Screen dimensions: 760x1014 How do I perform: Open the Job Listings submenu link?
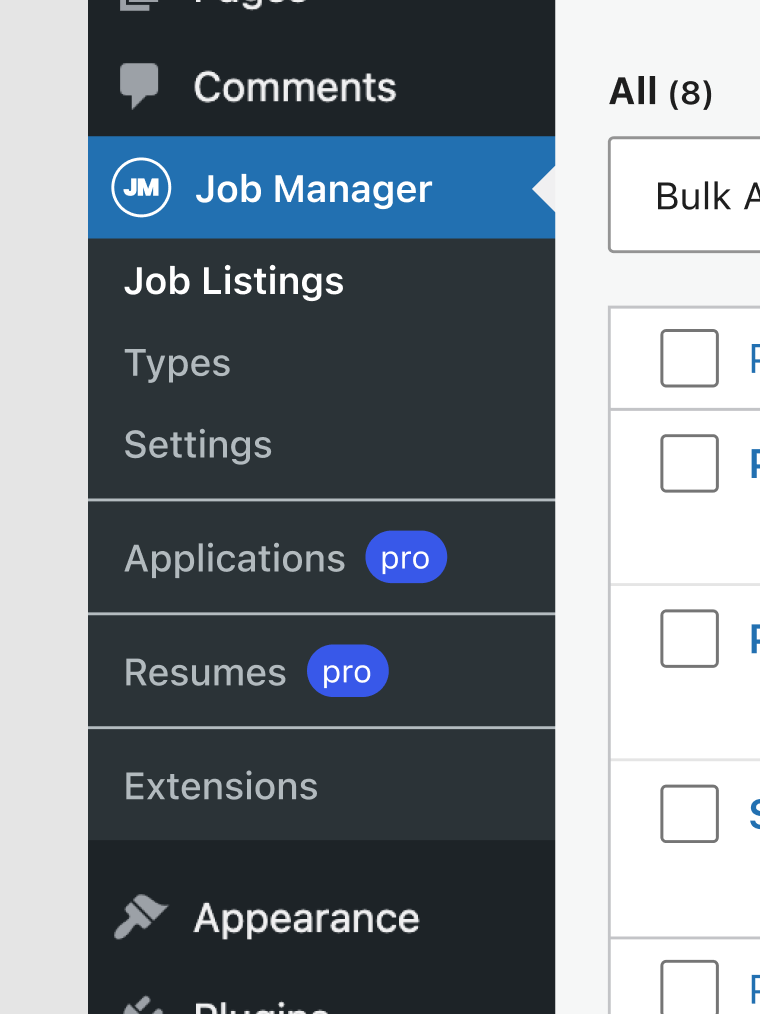coord(233,281)
